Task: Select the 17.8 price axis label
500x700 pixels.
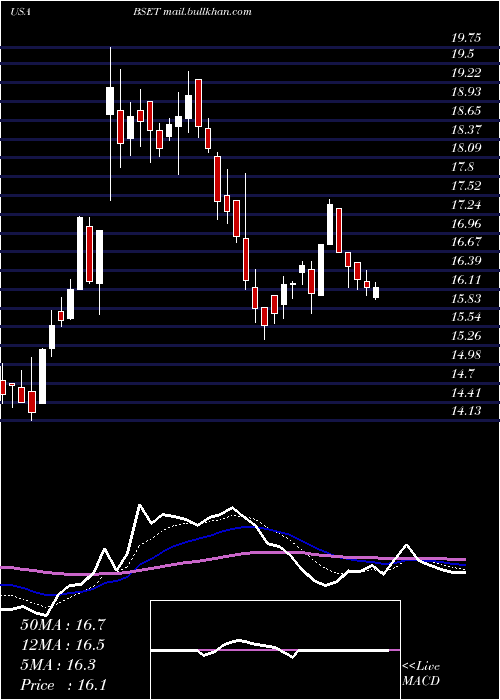Action: [x=462, y=167]
